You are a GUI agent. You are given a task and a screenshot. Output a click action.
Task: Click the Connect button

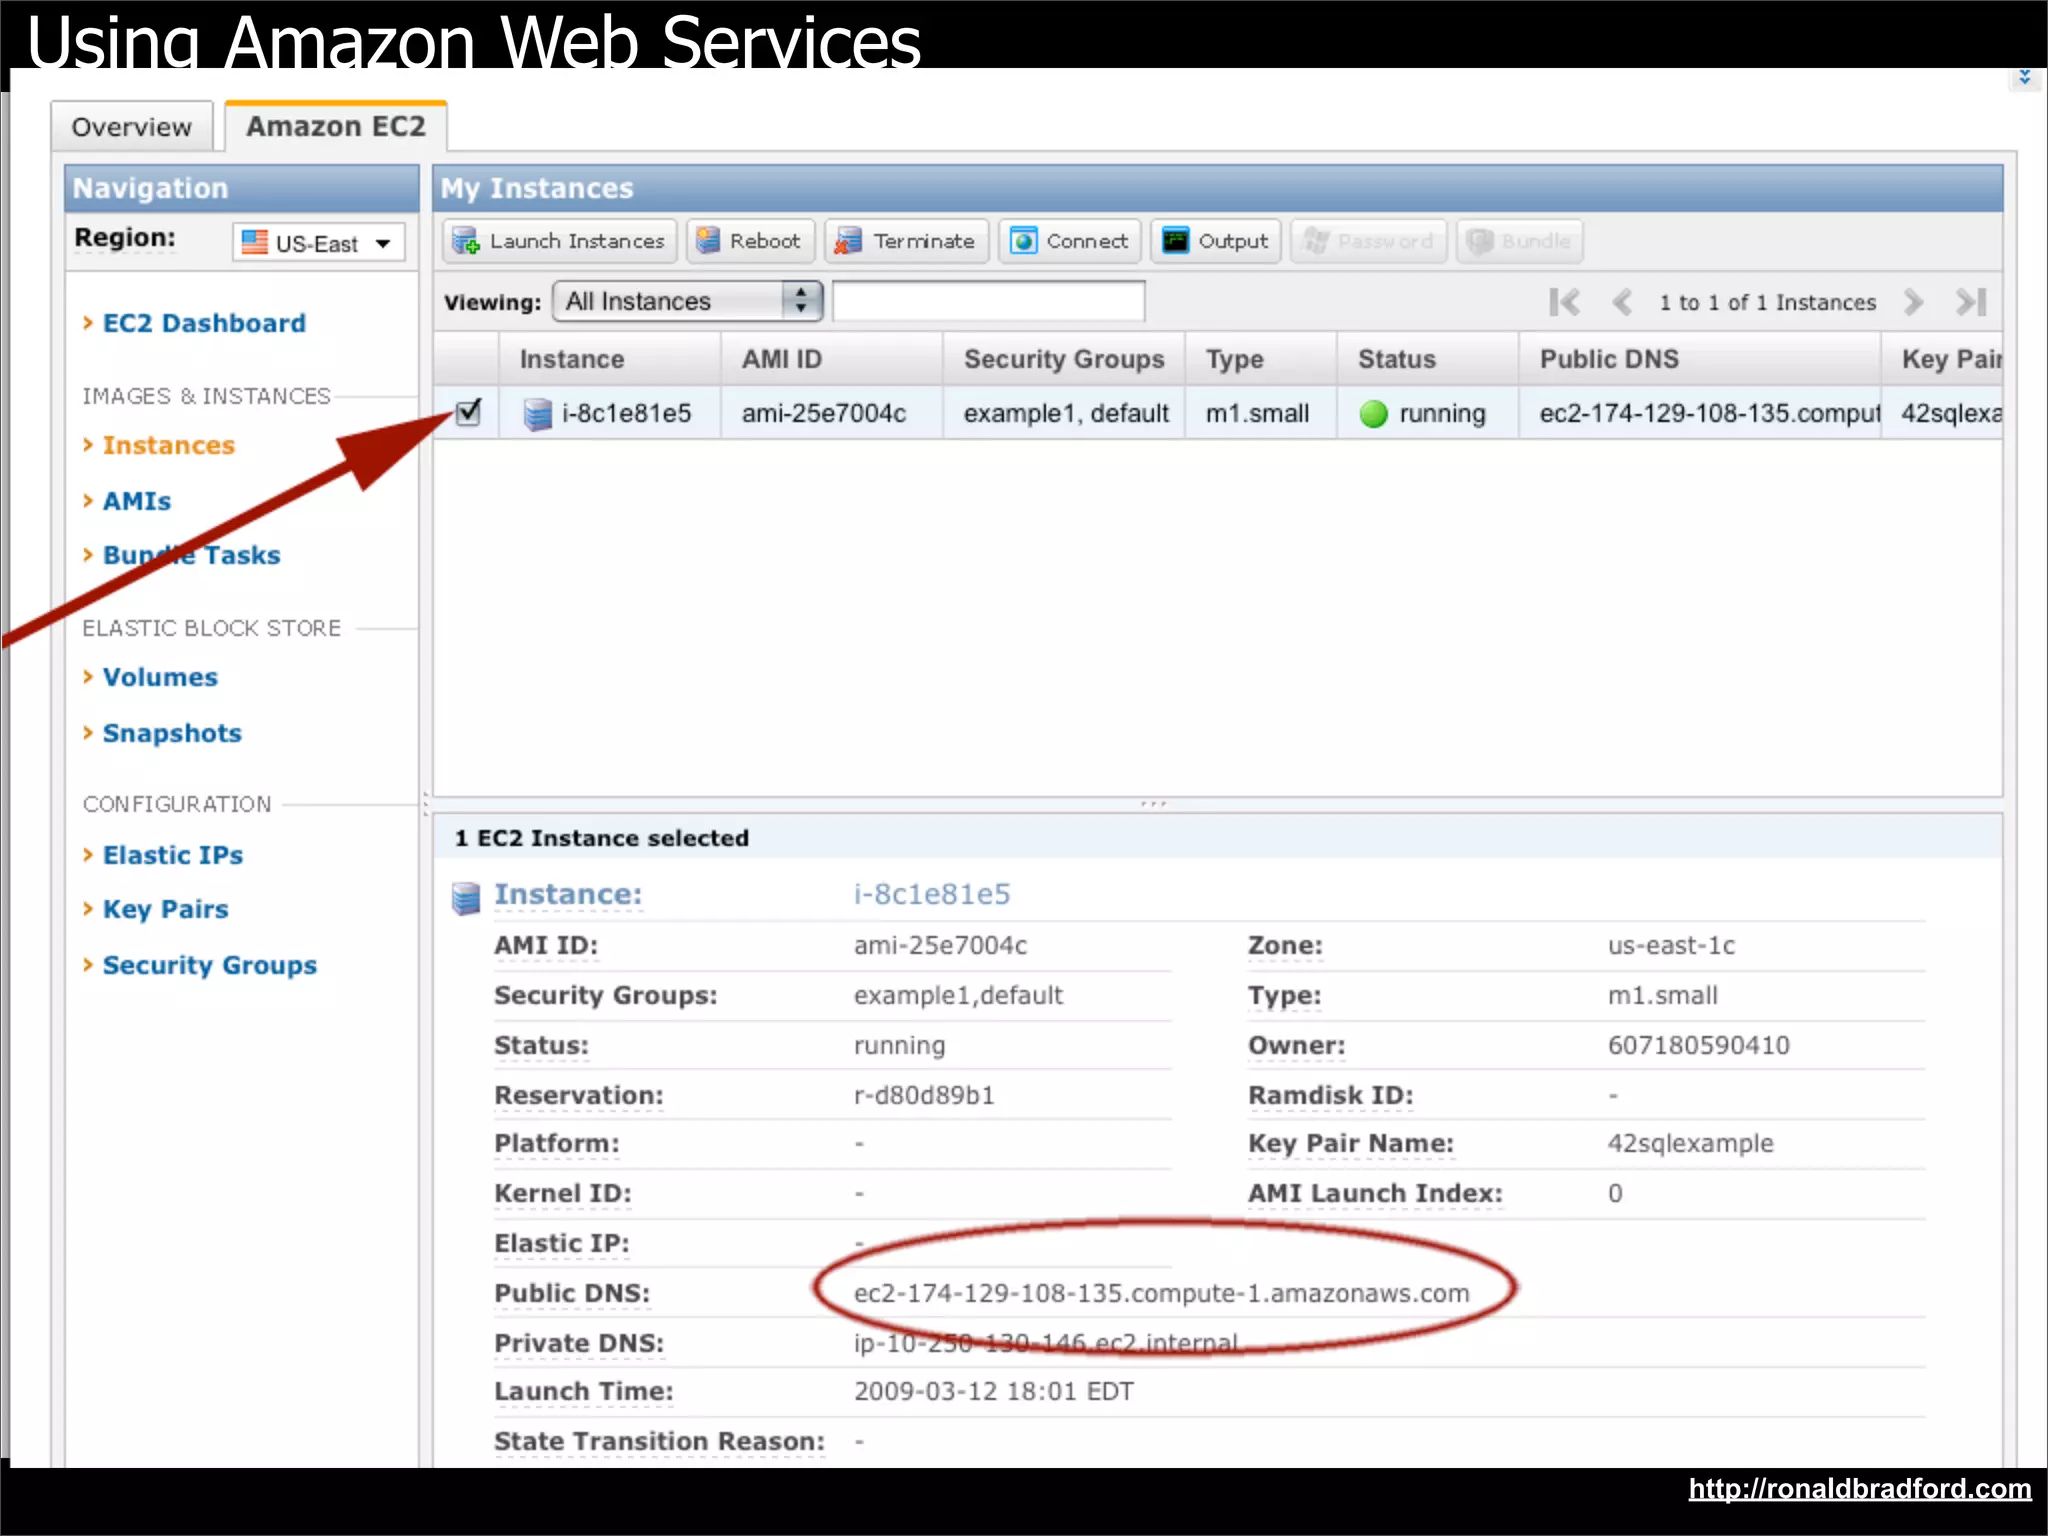tap(1069, 241)
